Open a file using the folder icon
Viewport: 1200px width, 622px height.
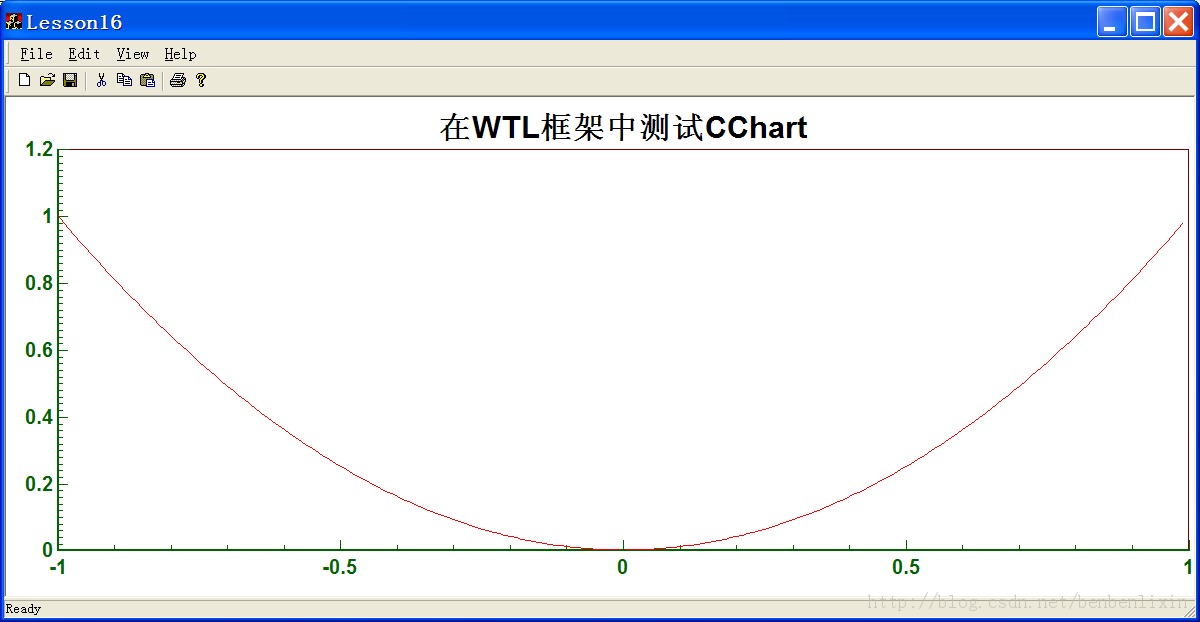[46, 80]
